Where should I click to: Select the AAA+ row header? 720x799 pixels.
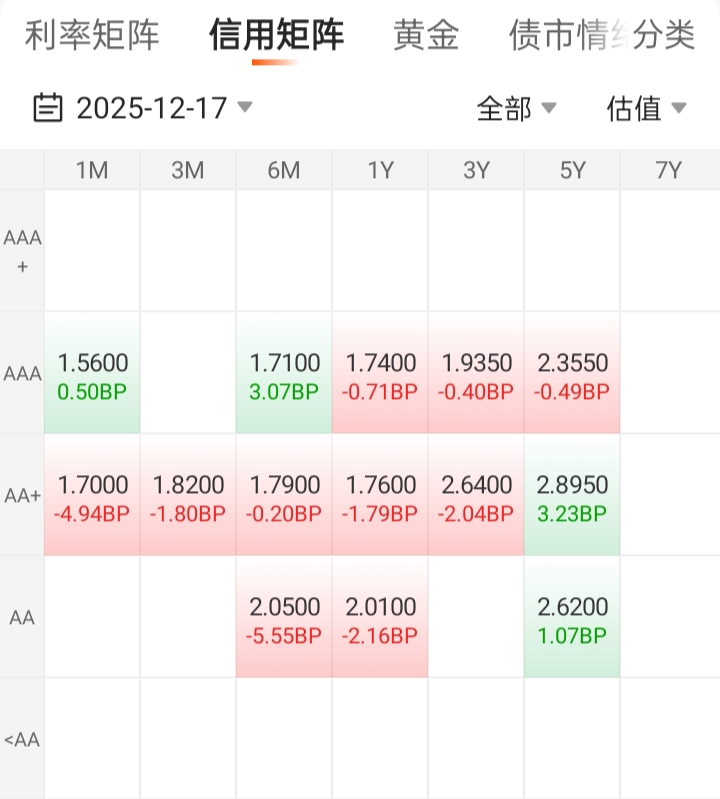(22, 251)
